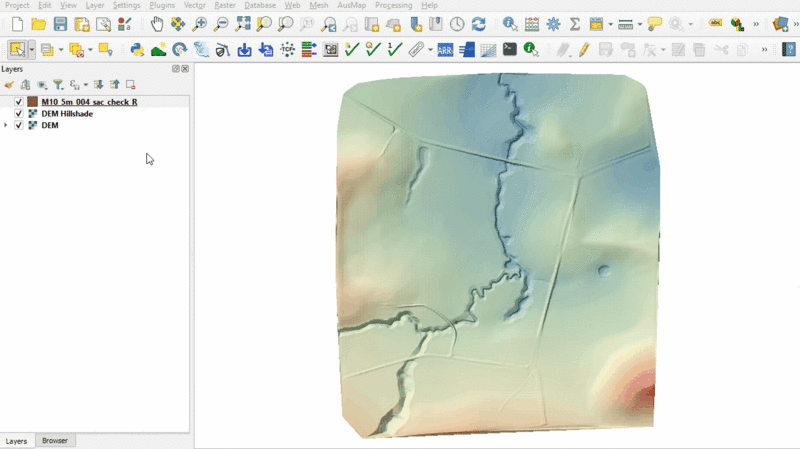Viewport: 800px width, 449px height.
Task: Uncheck the M10_5m_004_sac_check_R layer visibility
Action: pos(19,102)
